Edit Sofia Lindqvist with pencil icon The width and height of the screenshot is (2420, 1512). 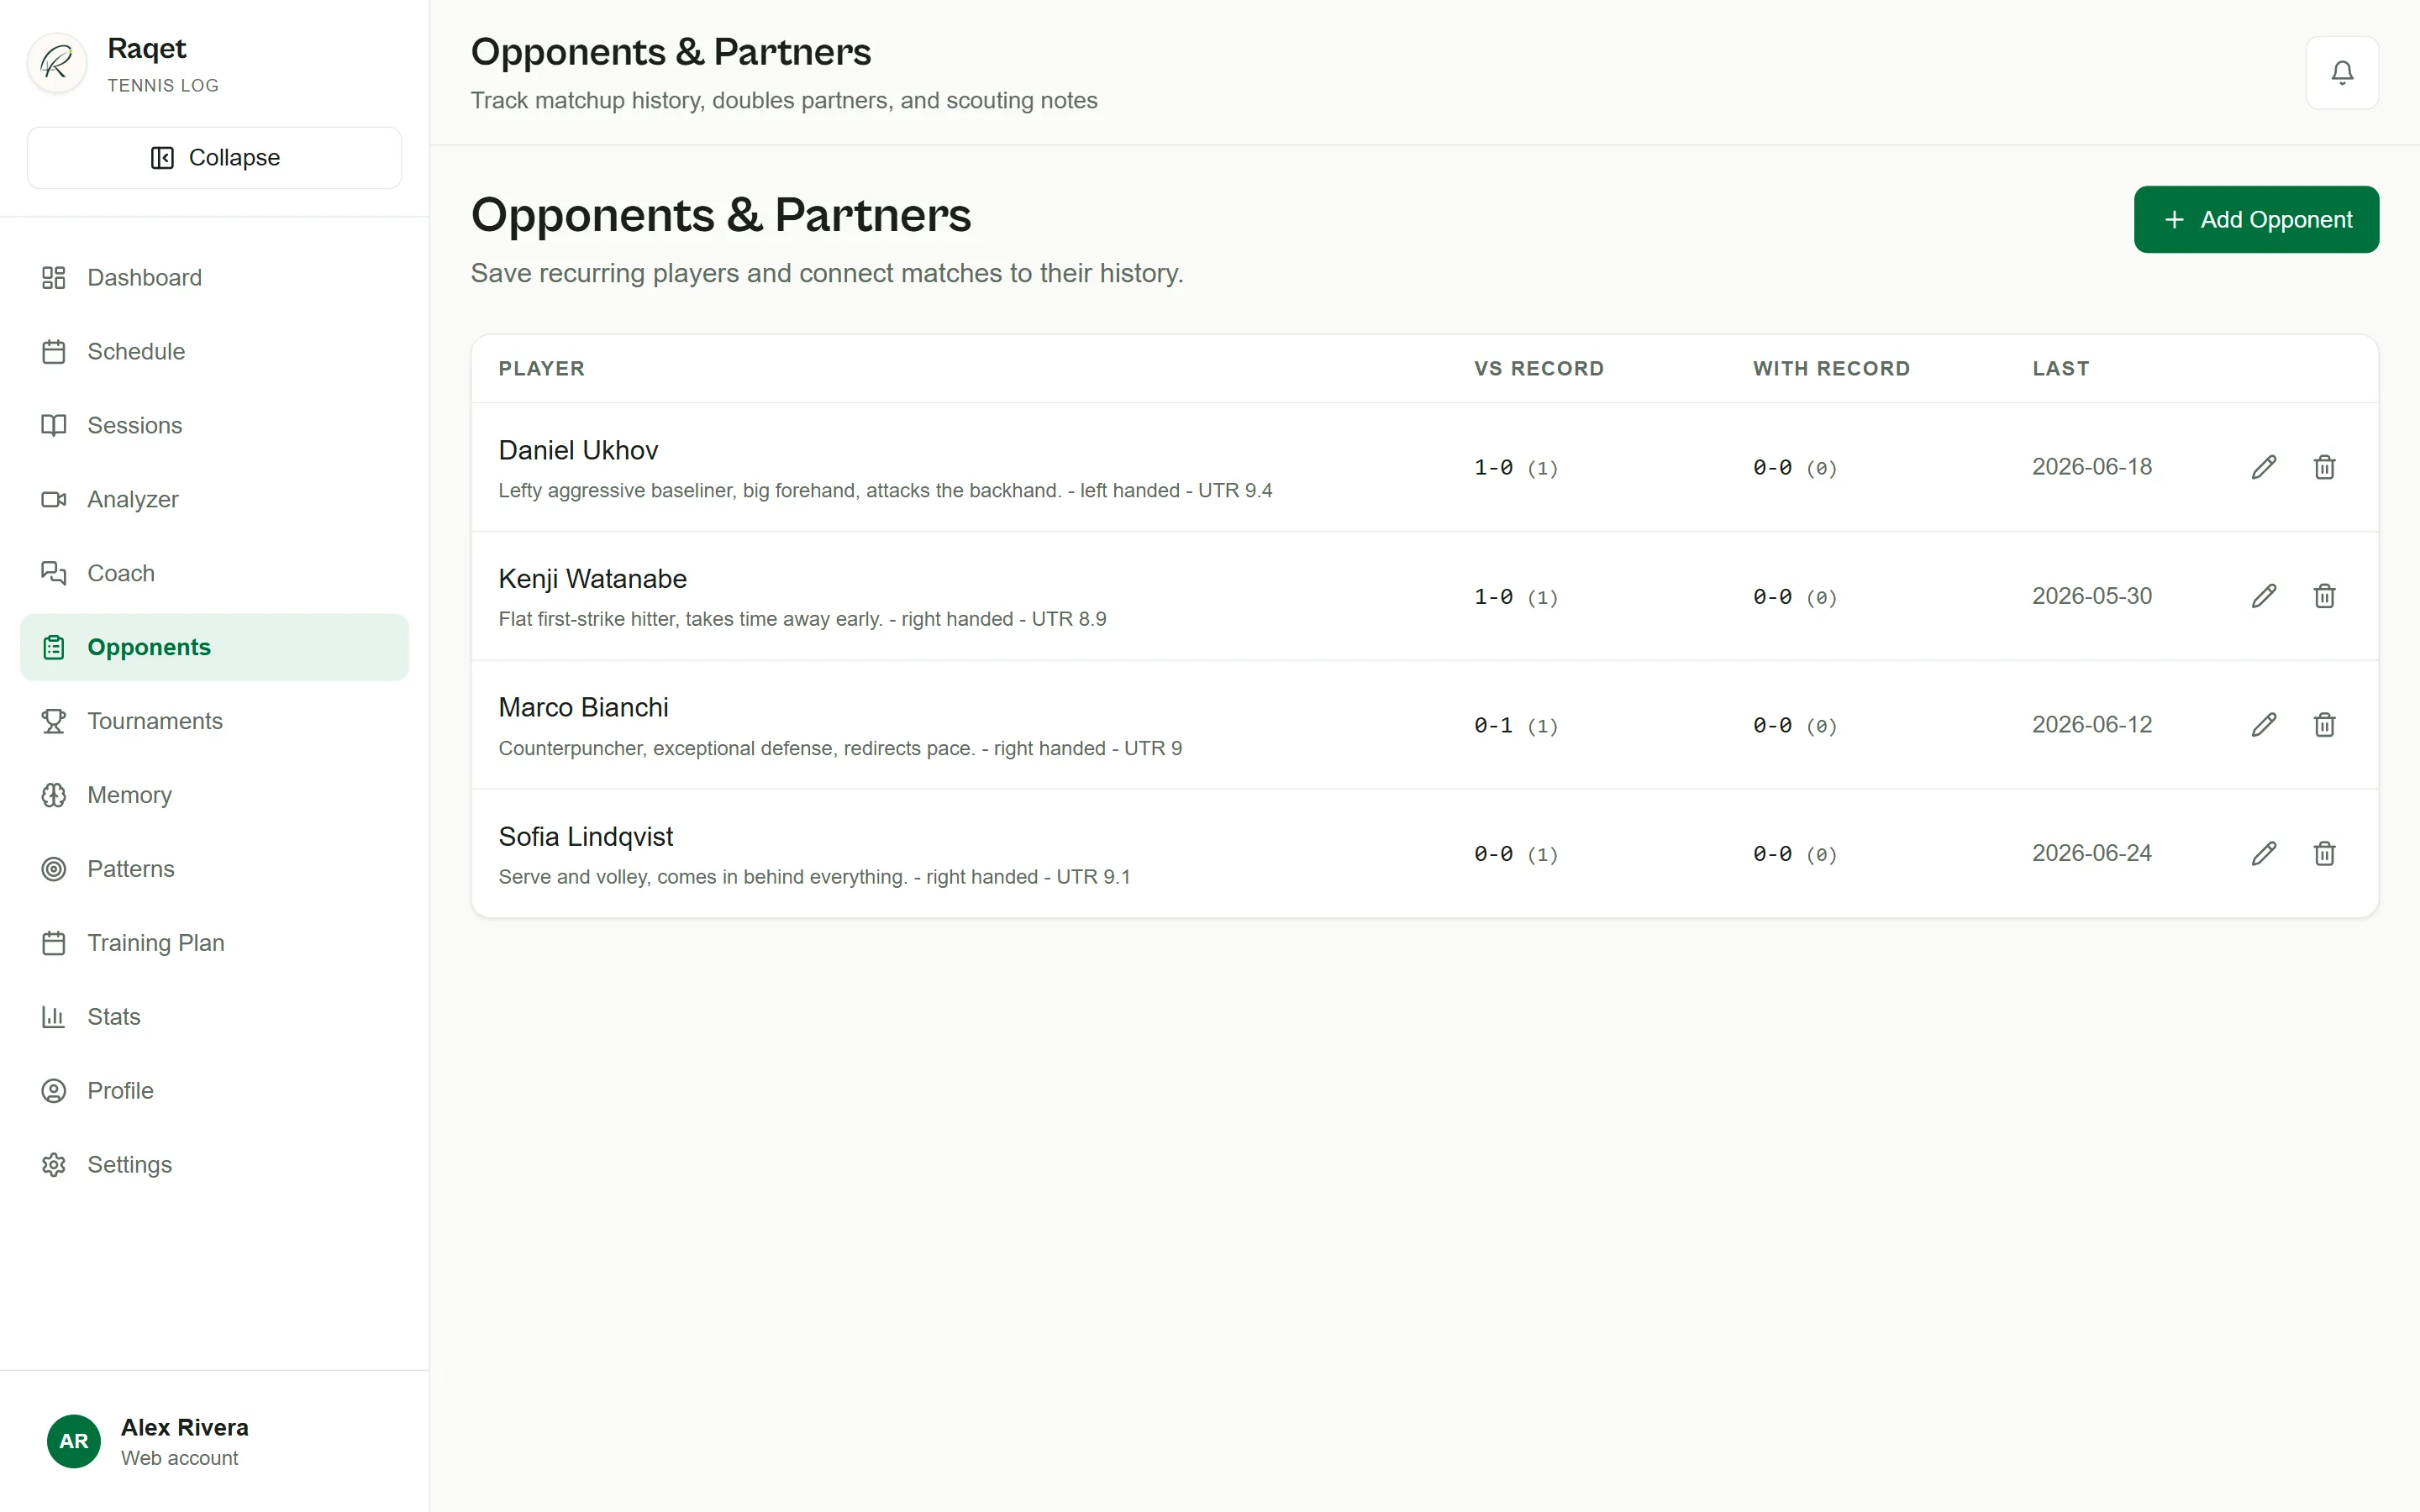2264,853
